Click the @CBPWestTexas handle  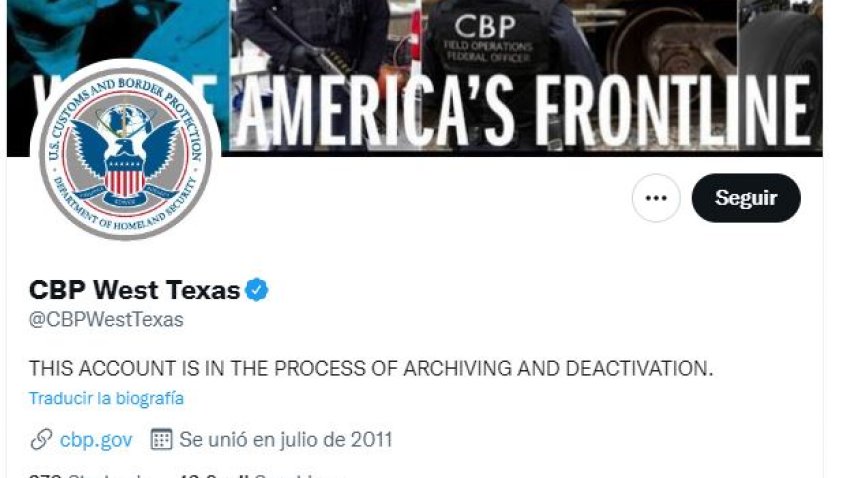pos(106,320)
